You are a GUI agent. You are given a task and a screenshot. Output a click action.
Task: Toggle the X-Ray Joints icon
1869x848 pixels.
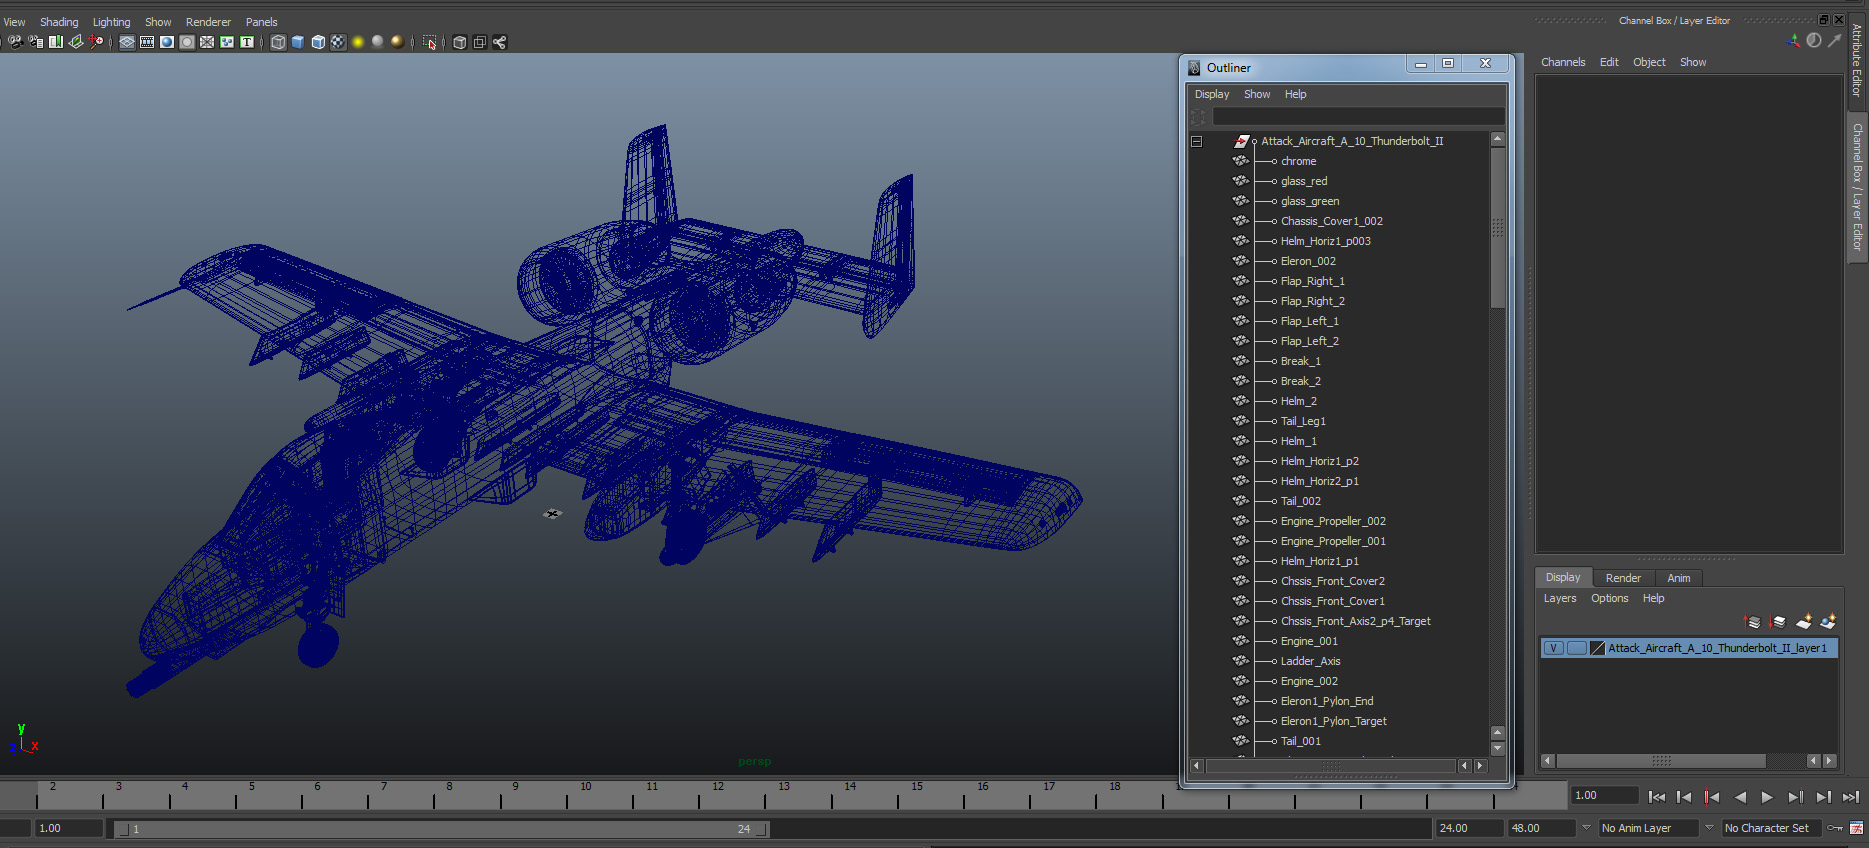(500, 42)
